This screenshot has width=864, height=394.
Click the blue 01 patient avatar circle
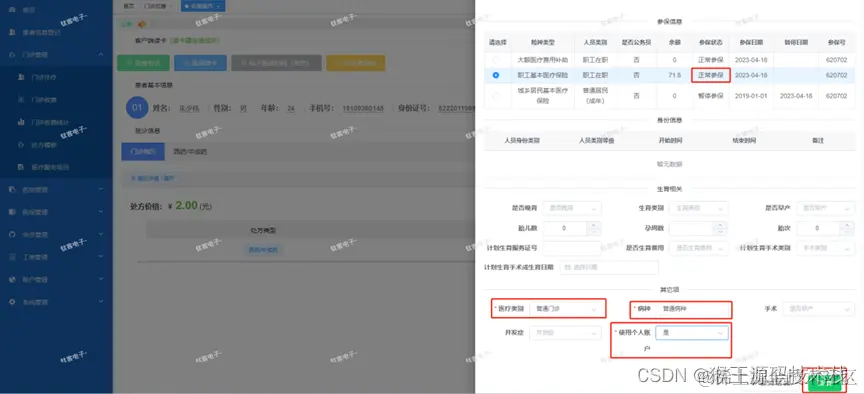coord(137,108)
